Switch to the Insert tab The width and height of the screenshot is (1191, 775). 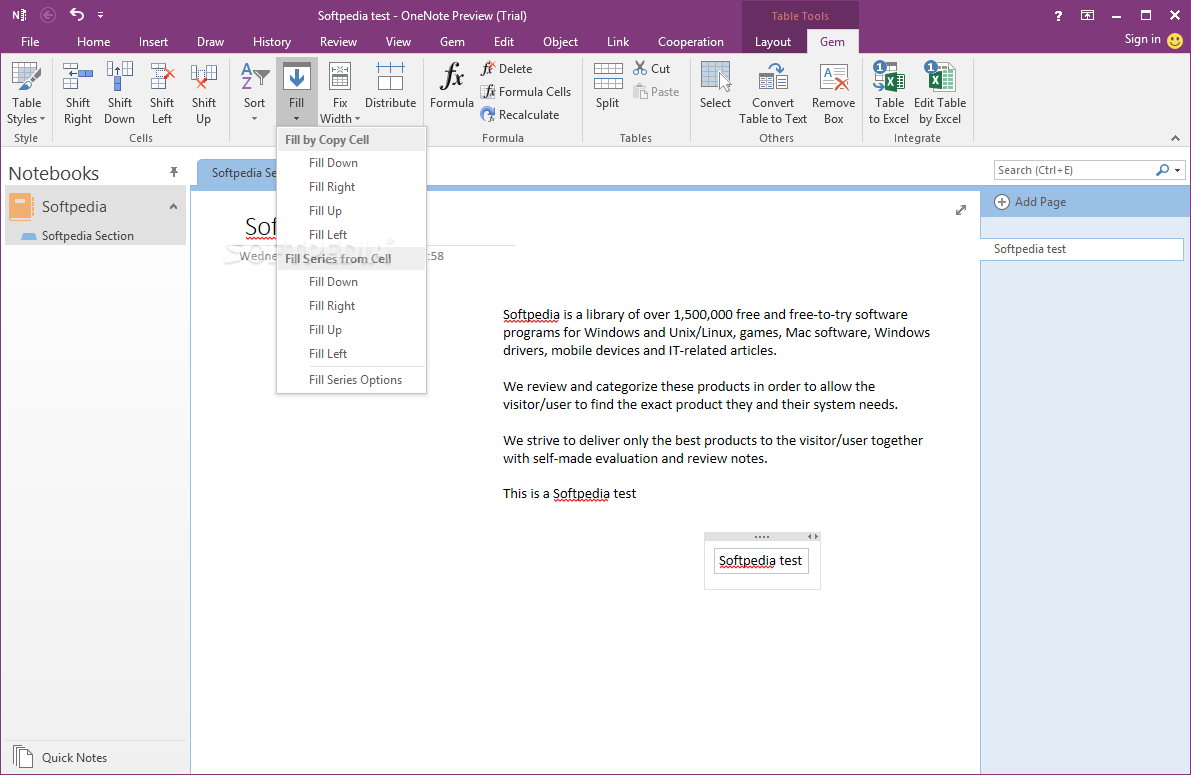153,42
